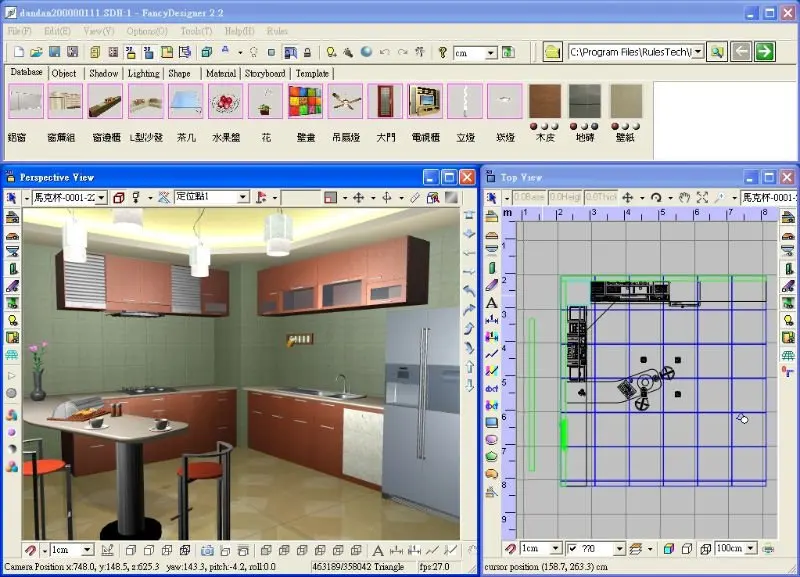The image size is (800, 577).
Task: Pick the 地磚 floor tile swatch
Action: click(585, 101)
